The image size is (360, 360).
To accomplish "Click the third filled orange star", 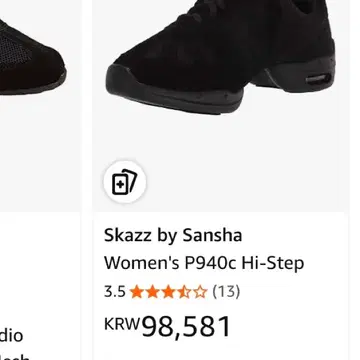I will pyautogui.click(x=168, y=292).
